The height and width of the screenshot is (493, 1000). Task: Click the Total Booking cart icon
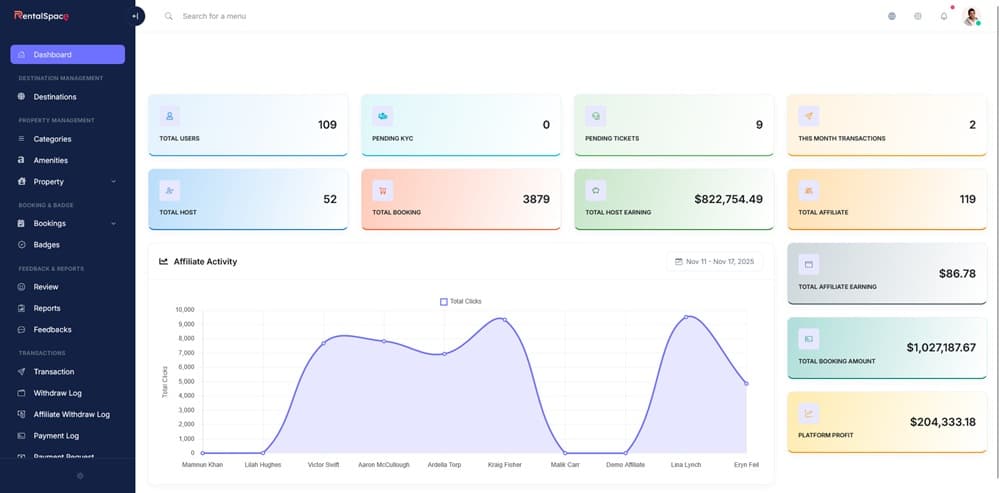[x=382, y=190]
